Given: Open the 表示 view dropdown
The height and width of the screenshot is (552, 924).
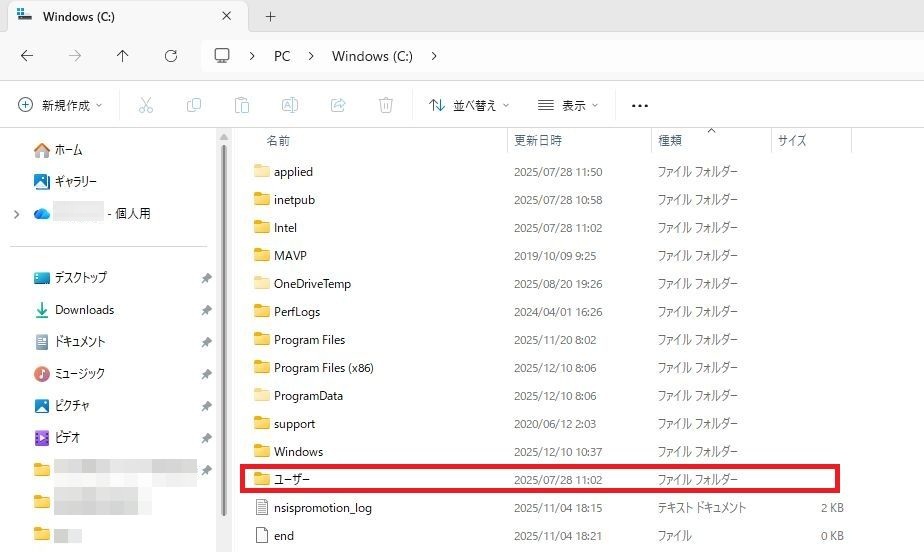Looking at the screenshot, I should [x=568, y=105].
